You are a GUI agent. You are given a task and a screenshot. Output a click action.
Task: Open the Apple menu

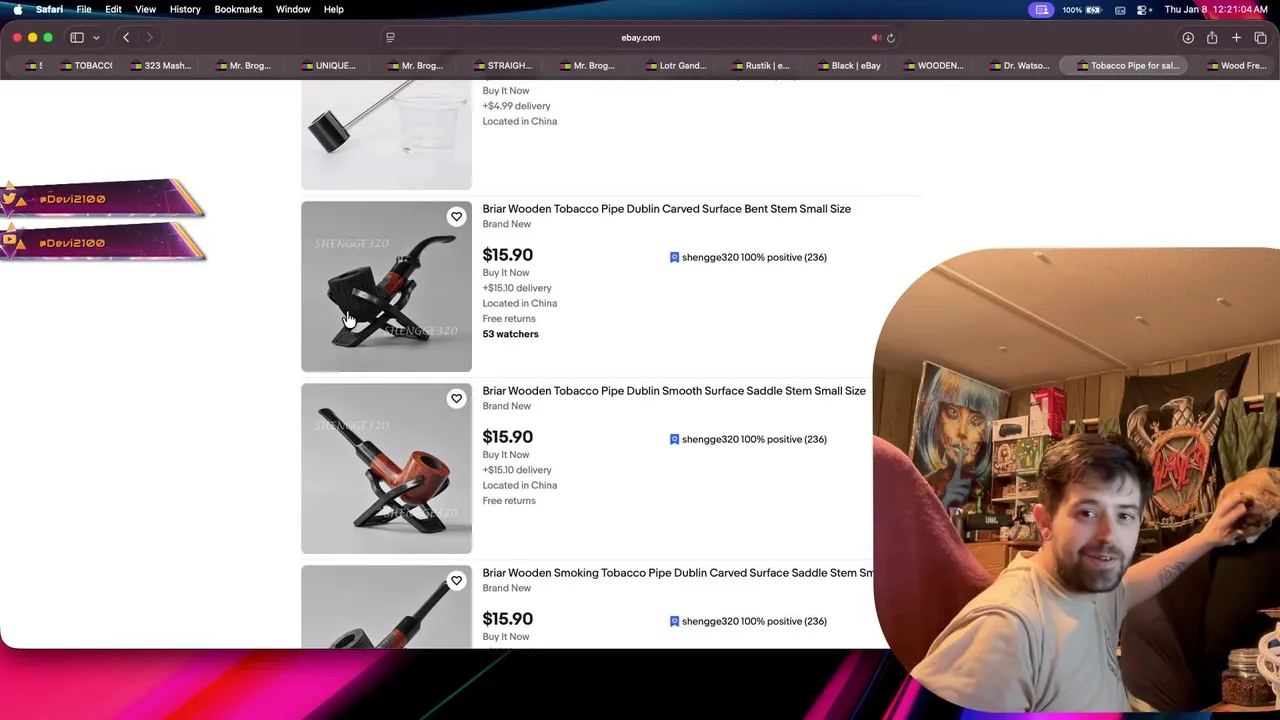click(17, 9)
